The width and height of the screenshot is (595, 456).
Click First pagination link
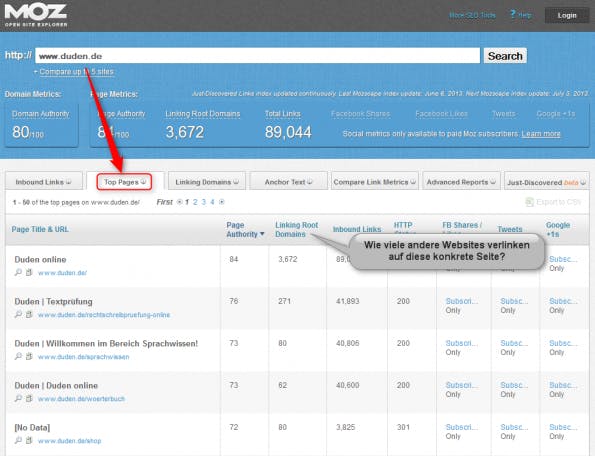[x=164, y=202]
